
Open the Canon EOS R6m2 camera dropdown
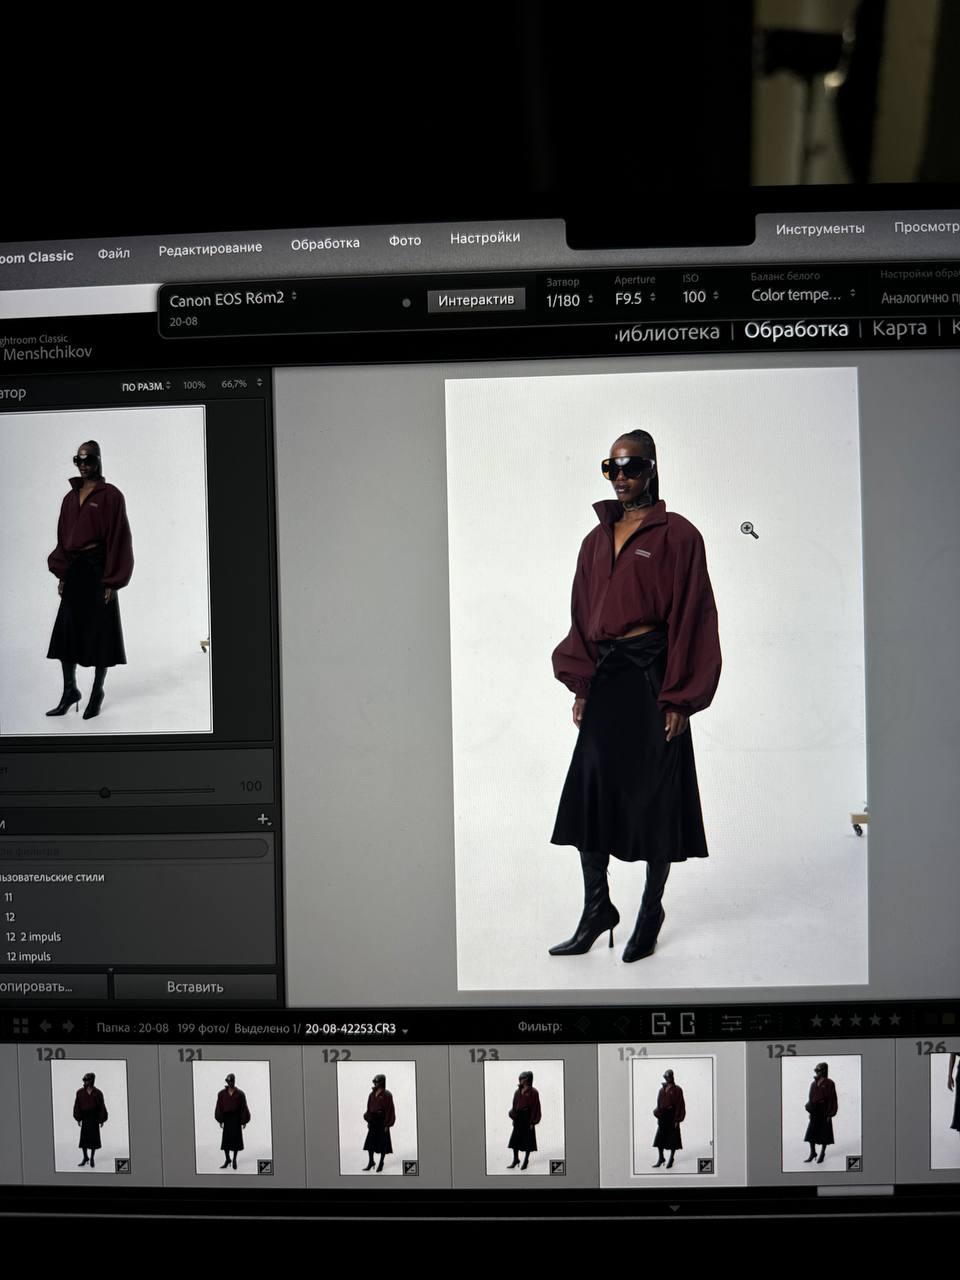click(233, 299)
